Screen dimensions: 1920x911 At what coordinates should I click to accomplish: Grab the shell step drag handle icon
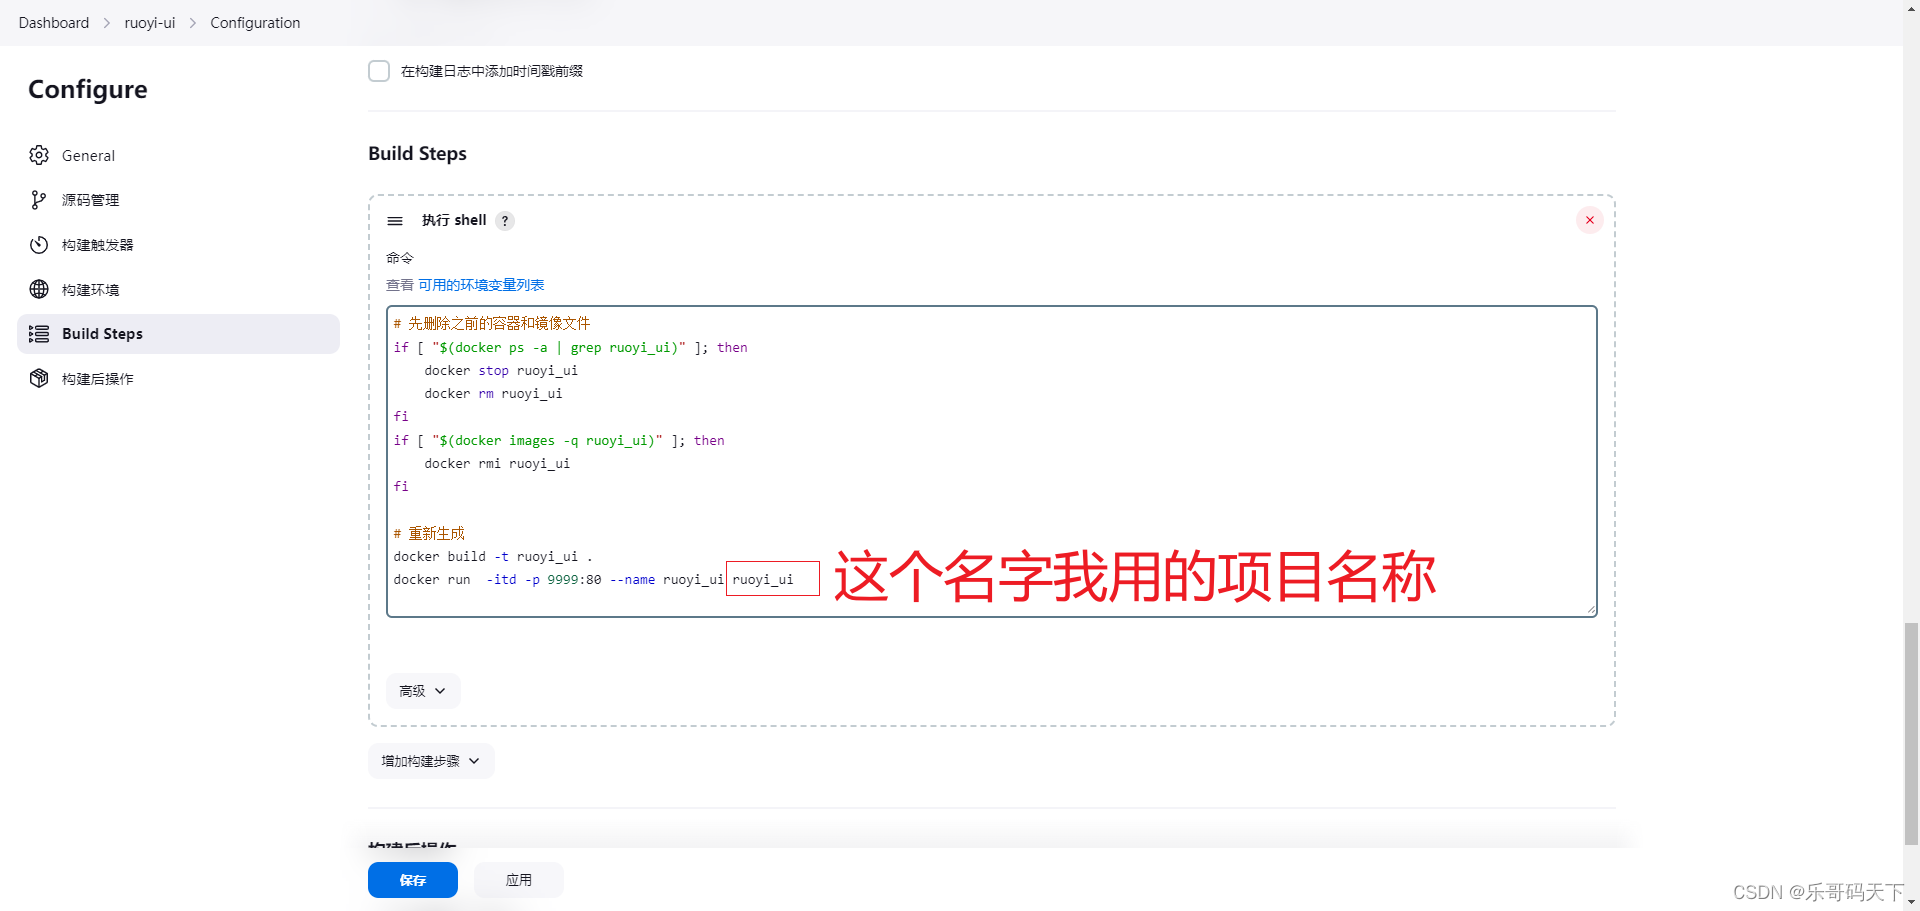pos(395,221)
